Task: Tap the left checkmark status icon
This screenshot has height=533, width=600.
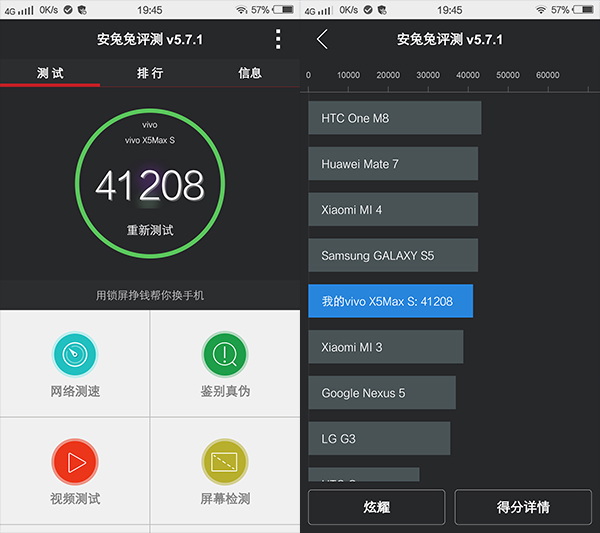Action: 68,10
